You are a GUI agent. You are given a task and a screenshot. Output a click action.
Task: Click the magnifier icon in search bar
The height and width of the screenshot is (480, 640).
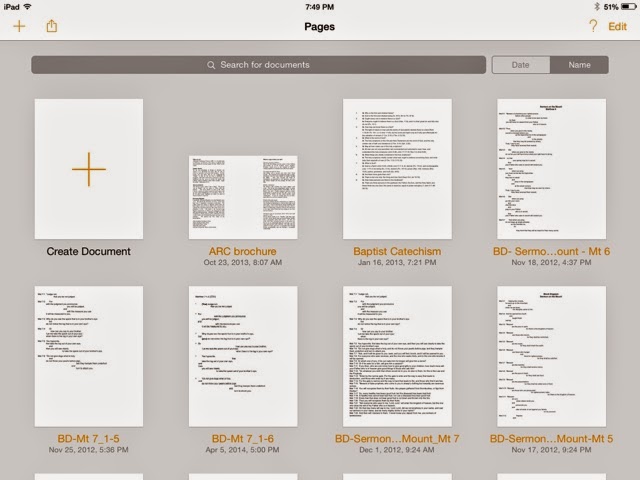coord(211,65)
